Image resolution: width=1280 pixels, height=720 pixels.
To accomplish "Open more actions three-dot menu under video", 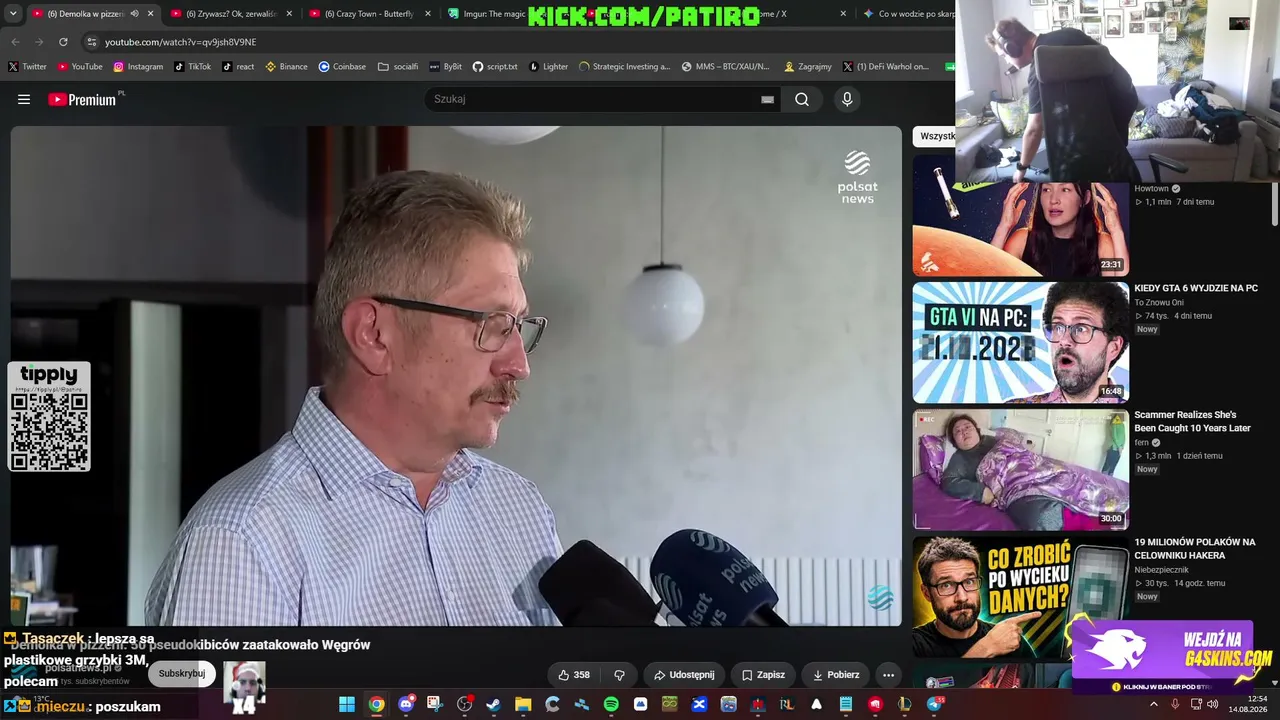I will pos(888,675).
